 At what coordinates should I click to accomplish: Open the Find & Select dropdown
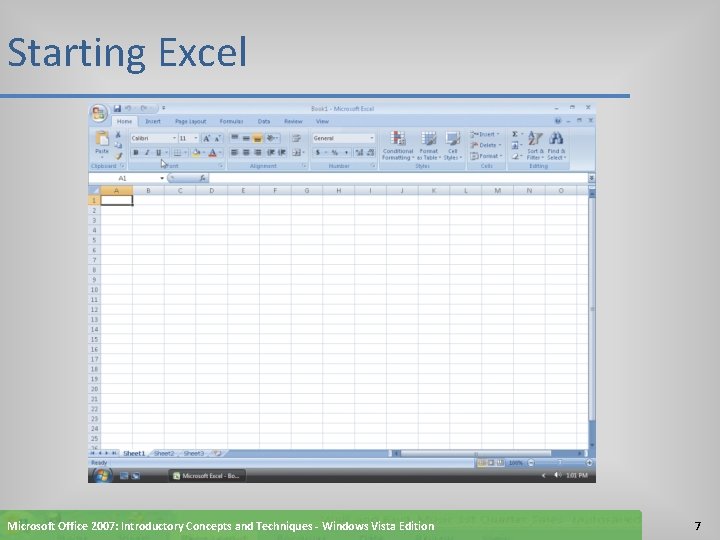(556, 146)
